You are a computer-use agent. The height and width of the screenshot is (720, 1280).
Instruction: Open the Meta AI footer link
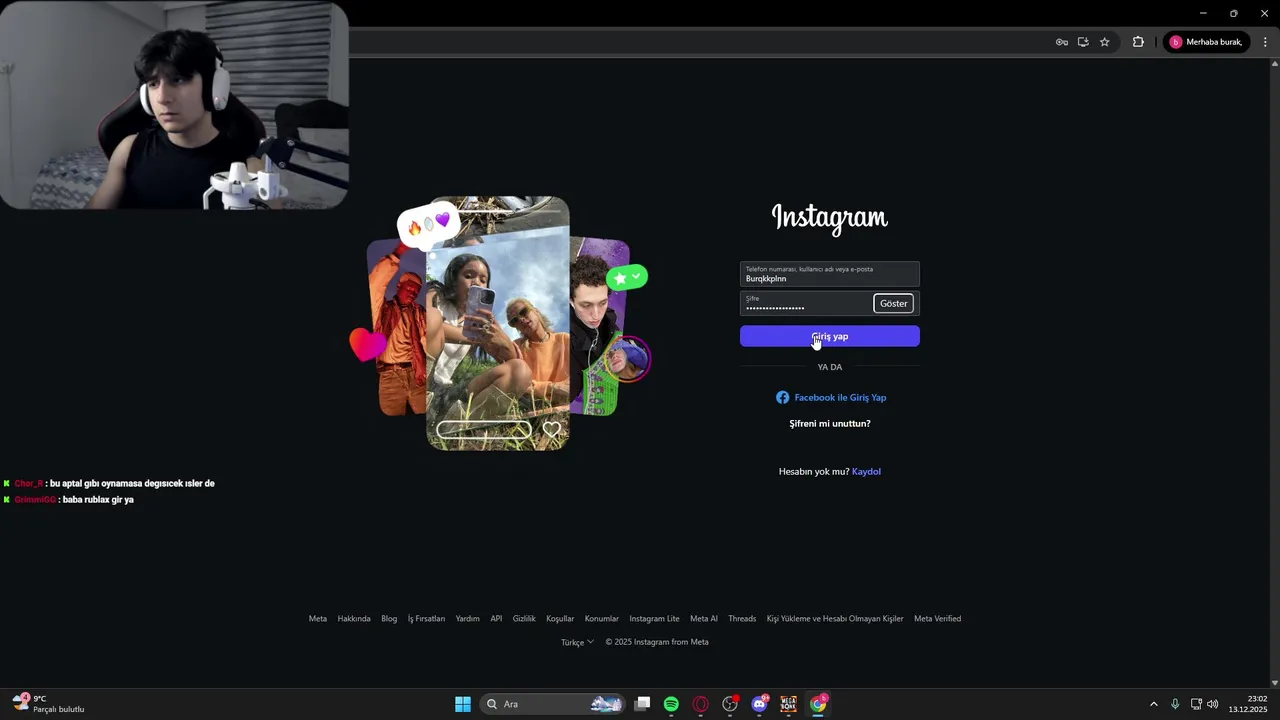(704, 618)
